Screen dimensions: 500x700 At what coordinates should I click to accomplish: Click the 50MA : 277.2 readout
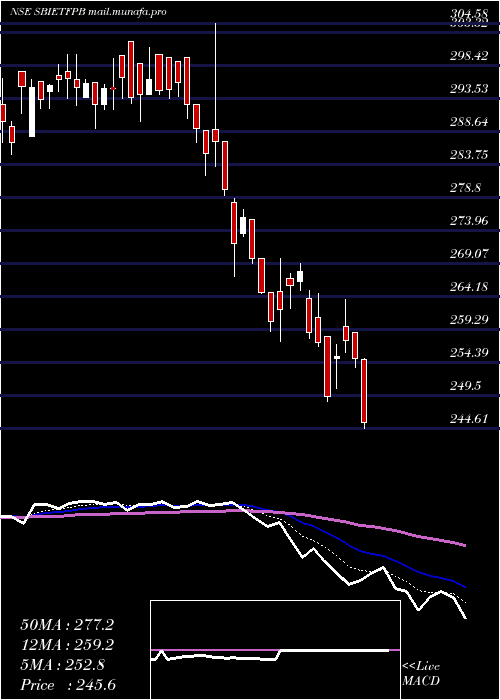tap(67, 625)
